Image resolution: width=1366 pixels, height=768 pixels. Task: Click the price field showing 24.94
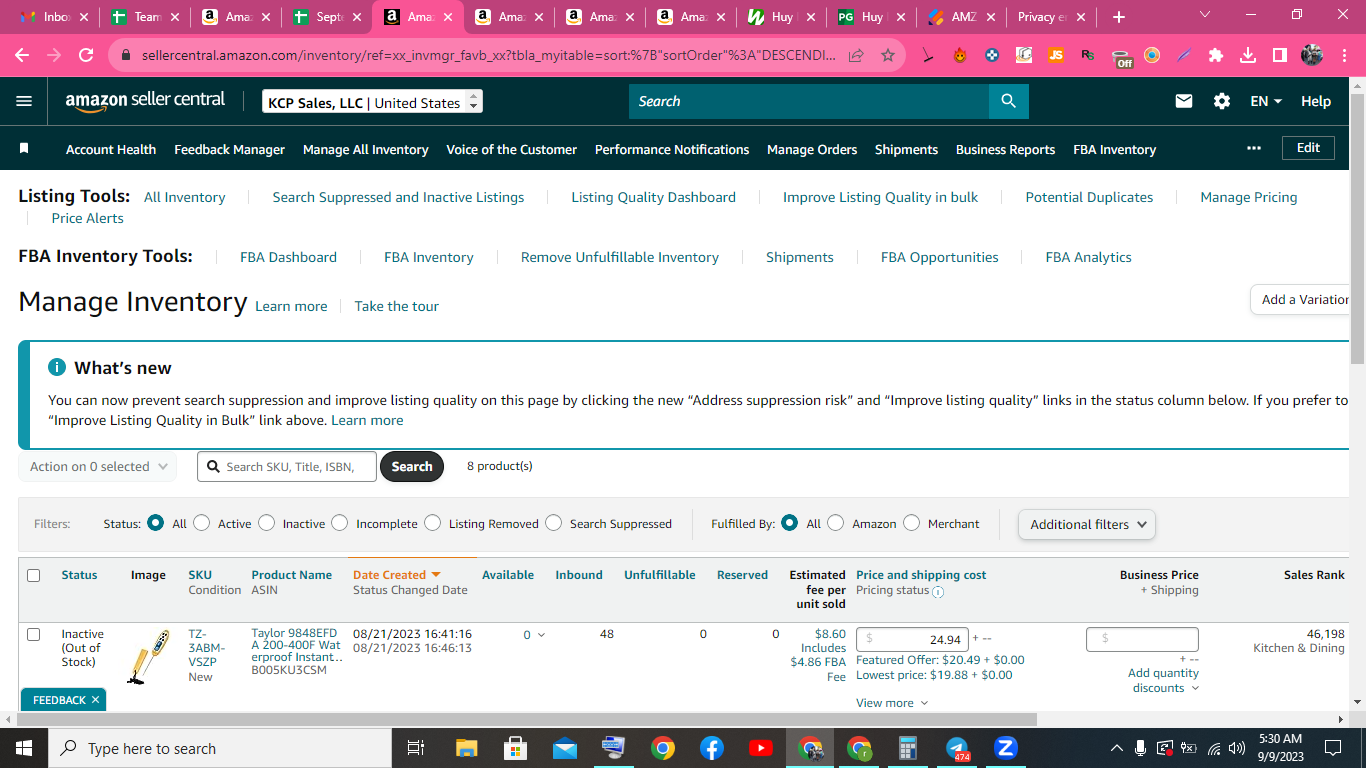(913, 639)
